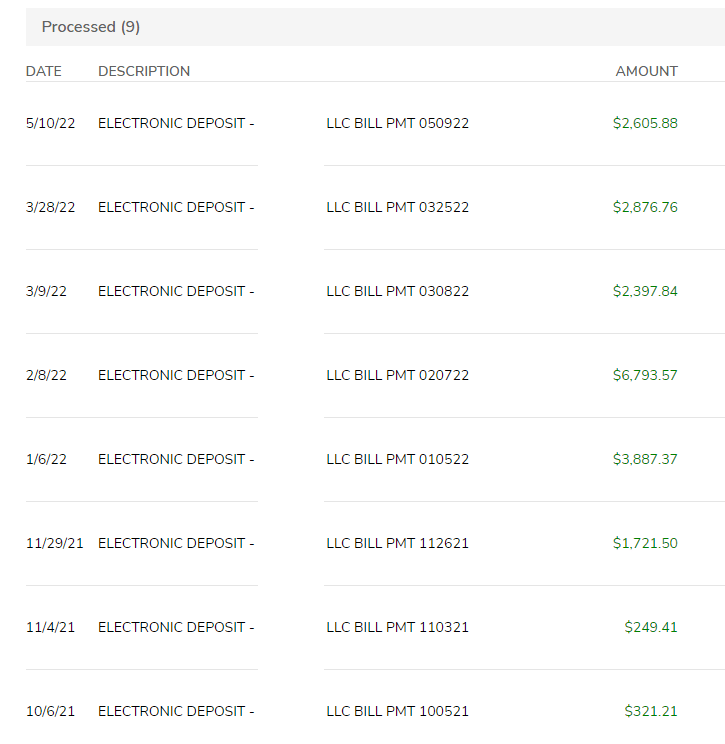The height and width of the screenshot is (744, 725).
Task: Collapse the Processed (9) section header
Action: click(375, 27)
